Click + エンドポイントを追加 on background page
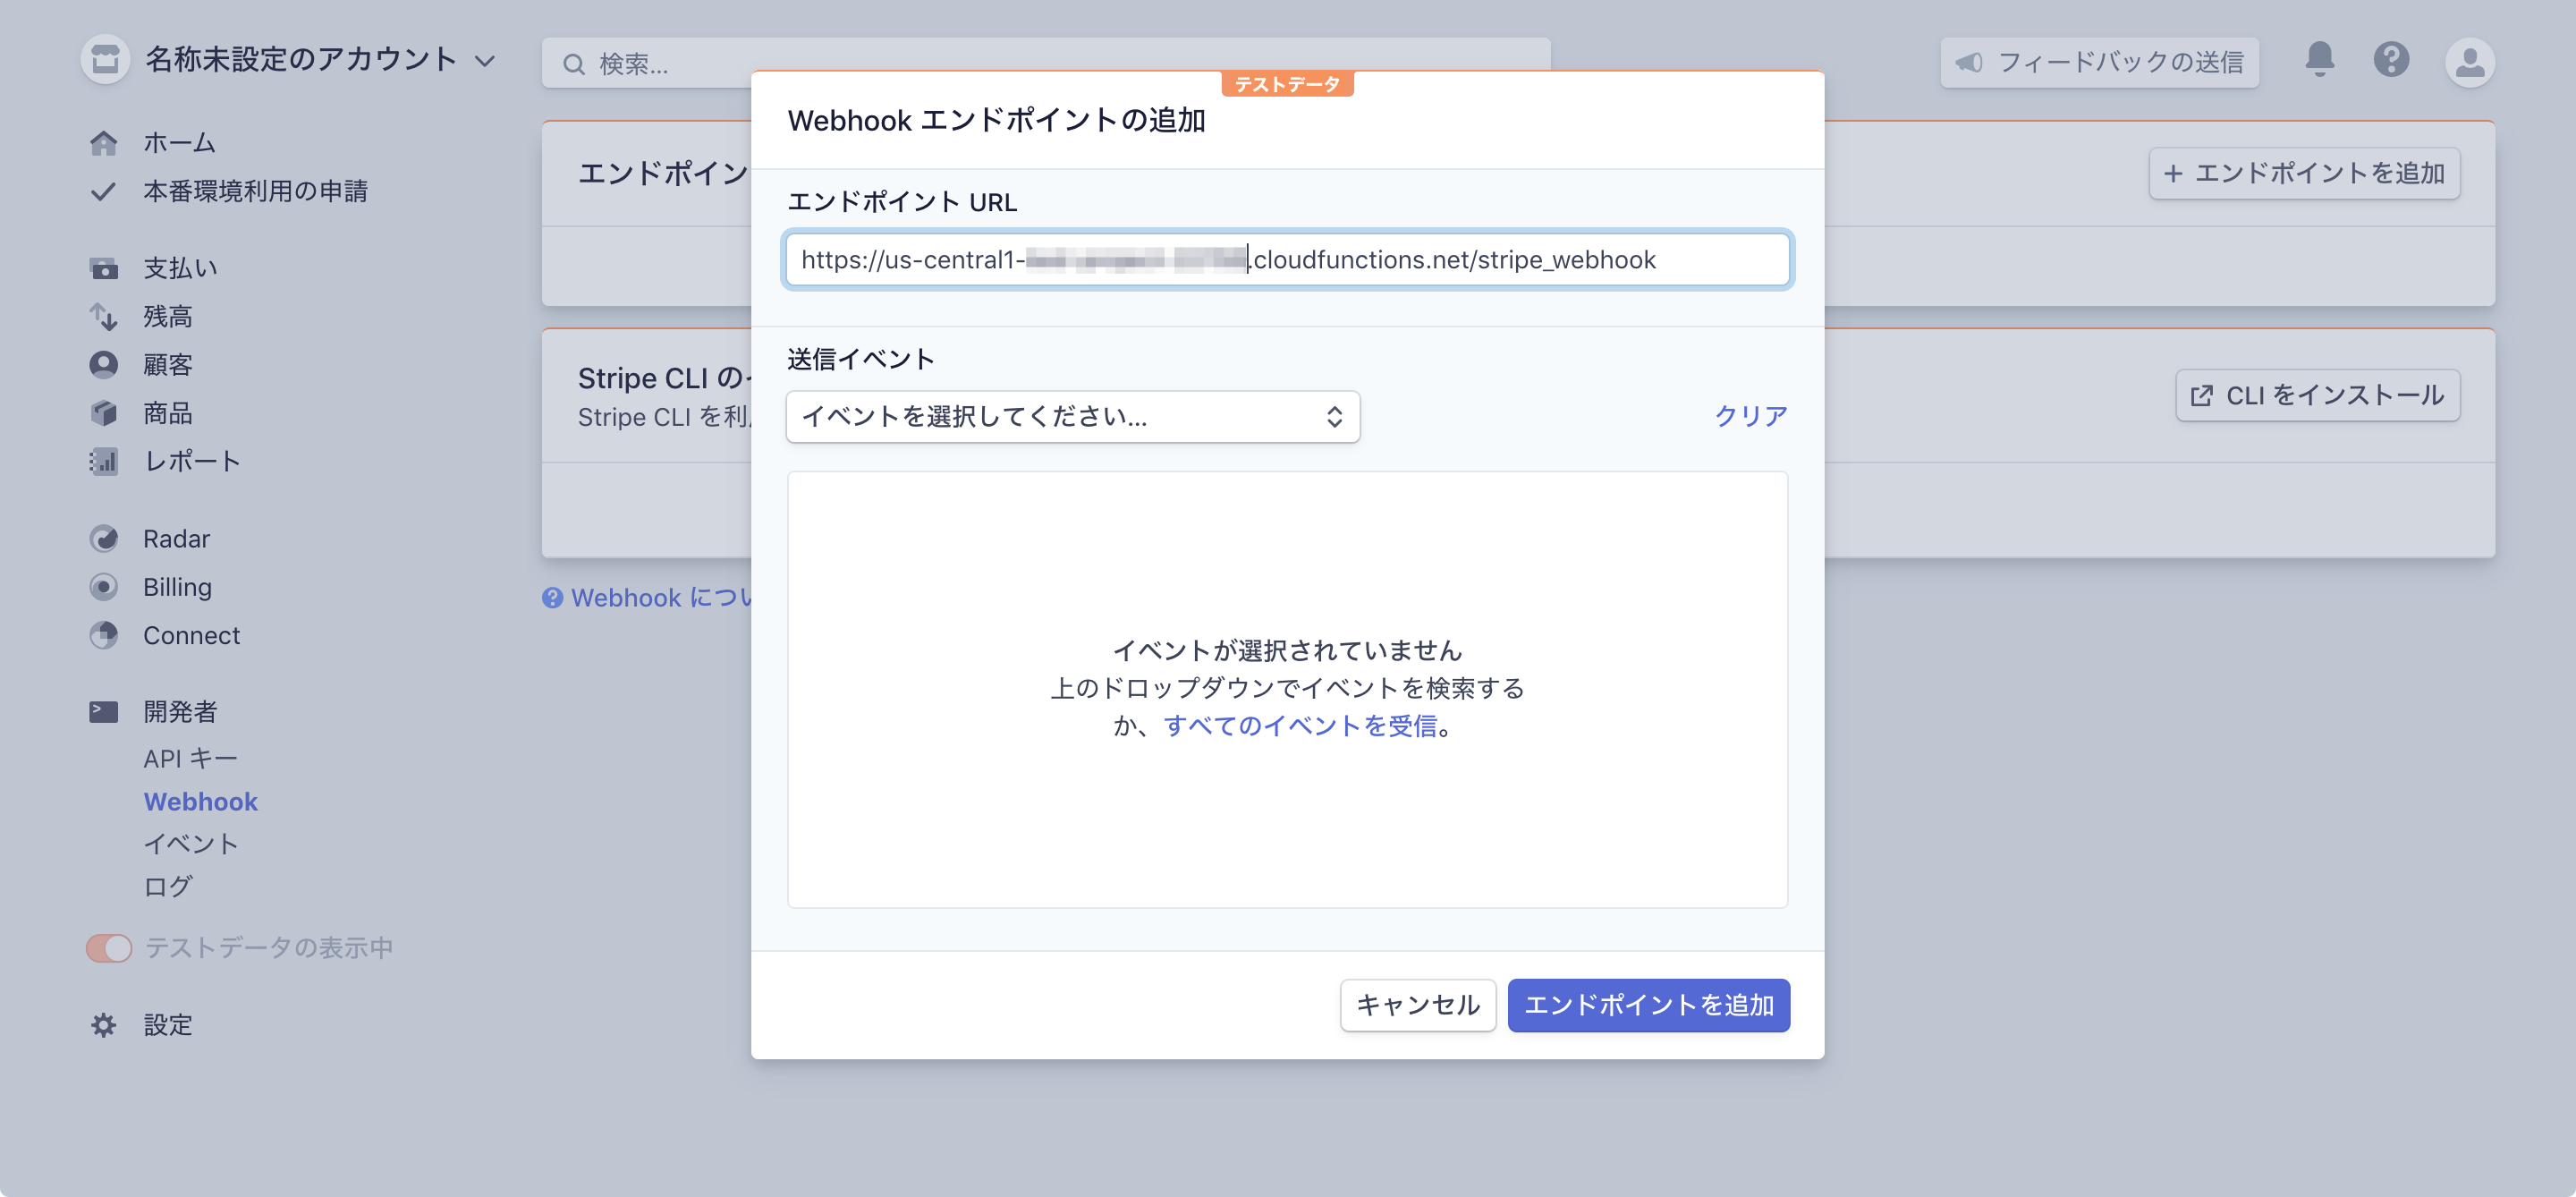 pyautogui.click(x=2304, y=173)
